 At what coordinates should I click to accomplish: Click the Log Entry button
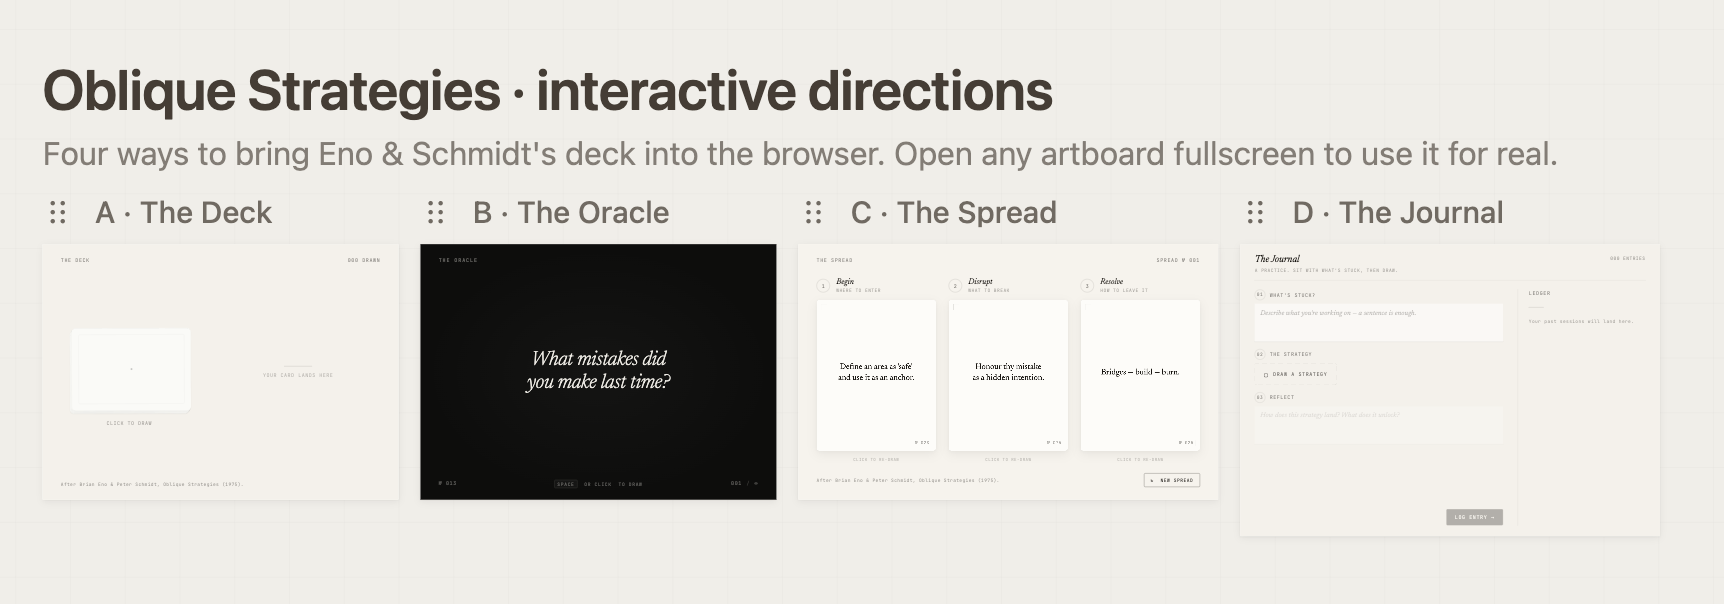[1474, 517]
